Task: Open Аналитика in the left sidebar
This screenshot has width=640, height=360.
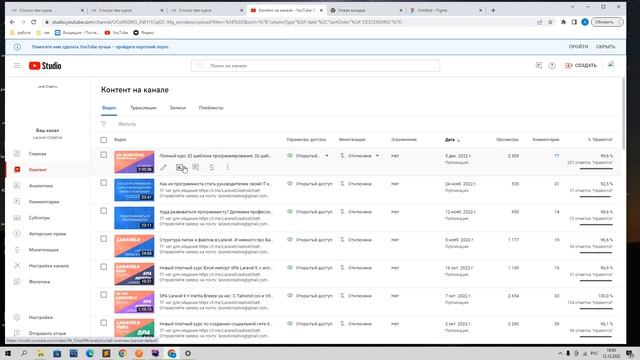Action: 40,186
